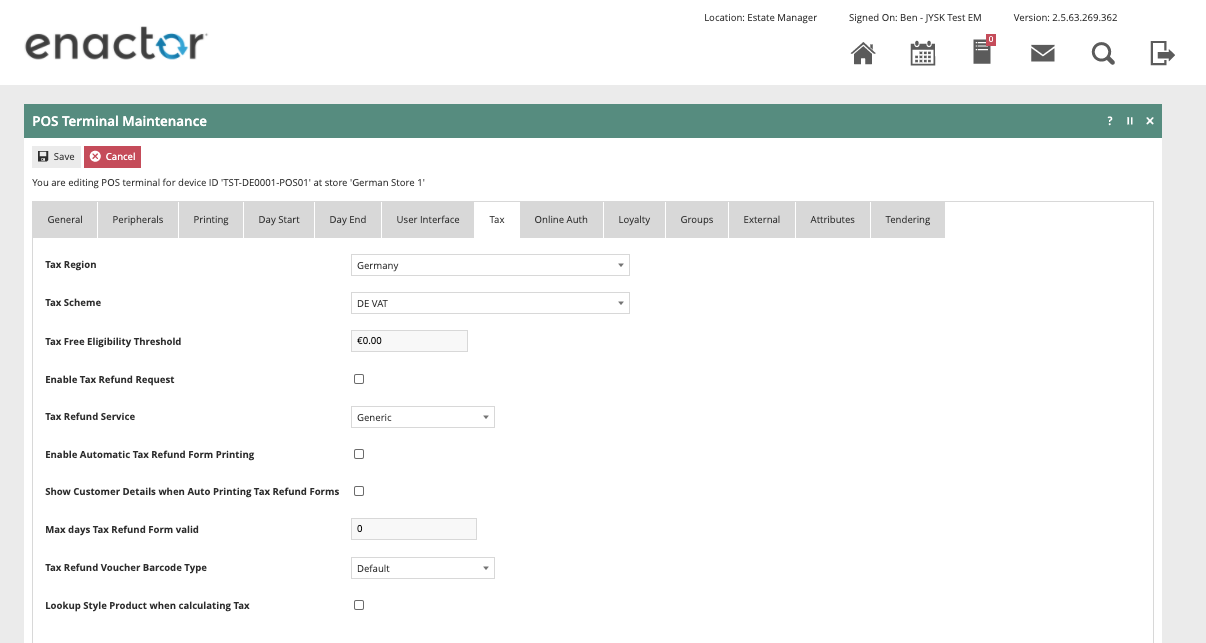Screen dimensions: 1206x643
Task: Check Lookup Style Product when calculating Tax
Action: click(x=359, y=605)
